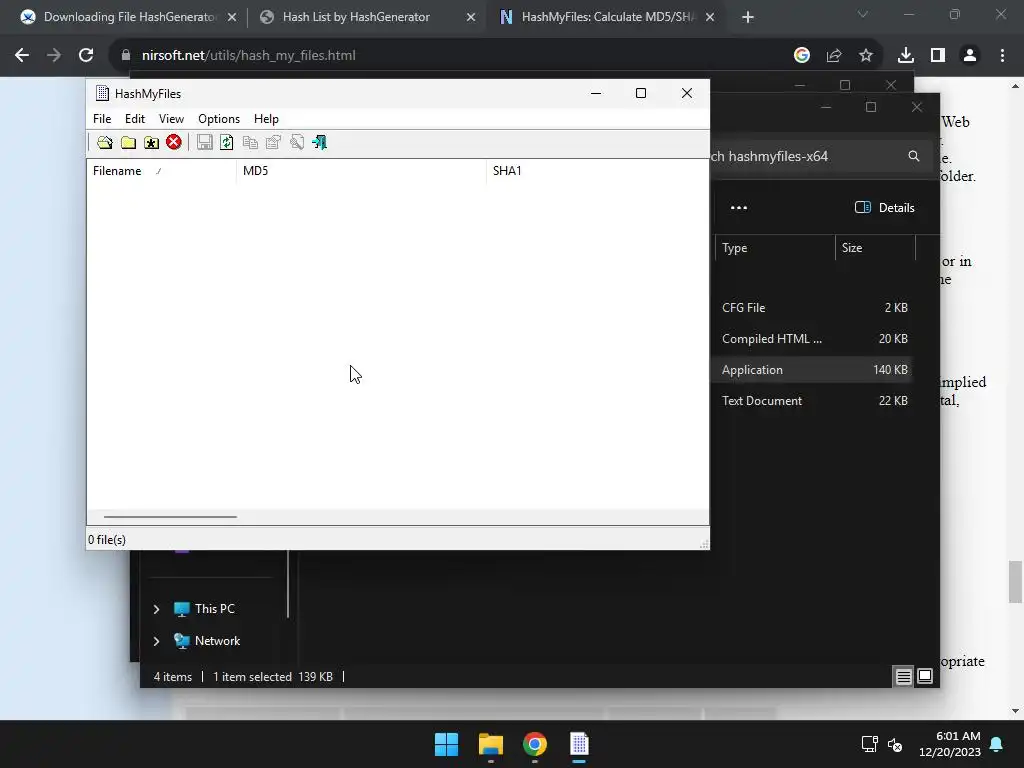The image size is (1024, 768).
Task: Sort File Explorer by Size column
Action: click(875, 248)
